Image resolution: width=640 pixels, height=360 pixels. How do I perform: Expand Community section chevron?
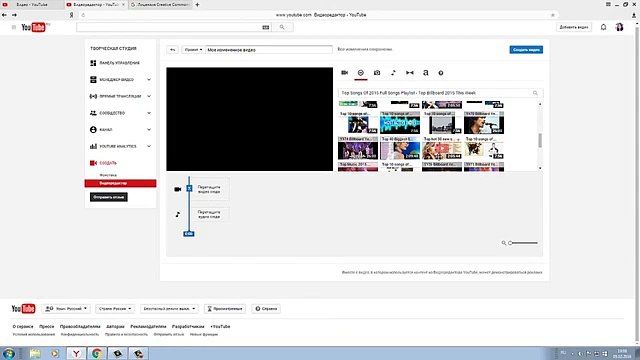pyautogui.click(x=149, y=113)
